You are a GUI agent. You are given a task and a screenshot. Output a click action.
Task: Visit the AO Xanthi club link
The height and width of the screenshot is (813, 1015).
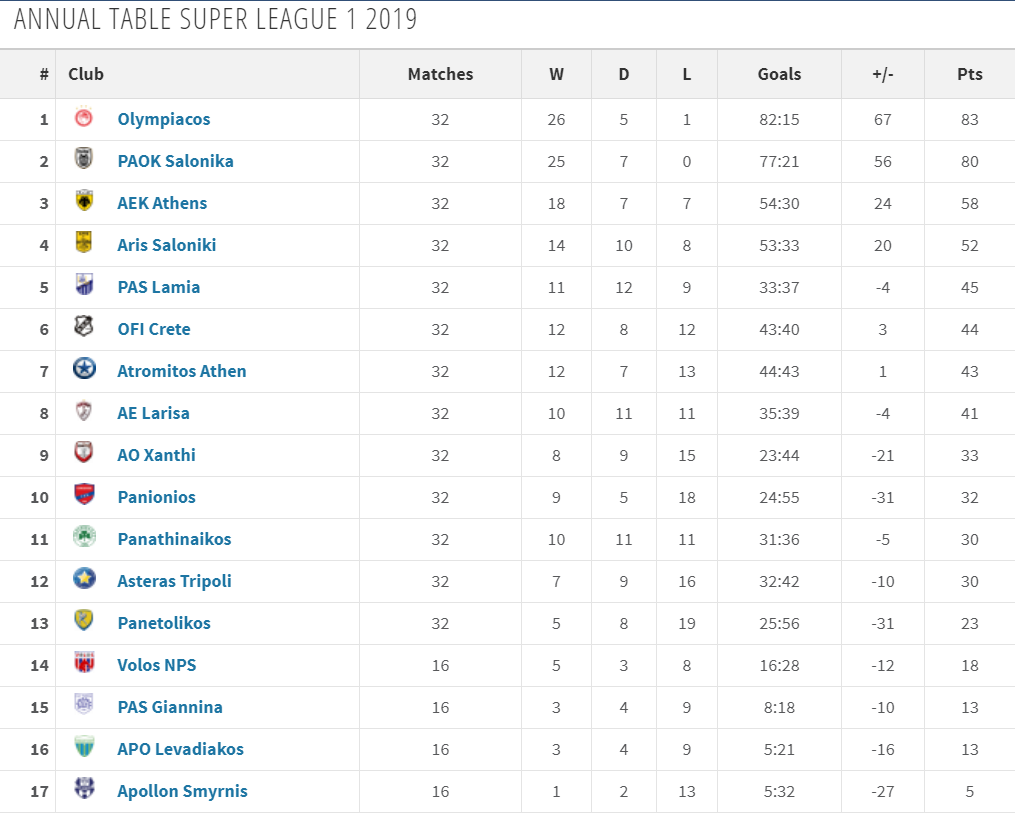[x=156, y=455]
